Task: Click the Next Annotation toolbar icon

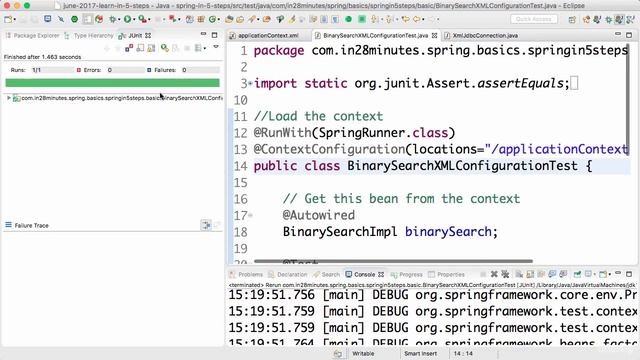Action: pos(374,19)
